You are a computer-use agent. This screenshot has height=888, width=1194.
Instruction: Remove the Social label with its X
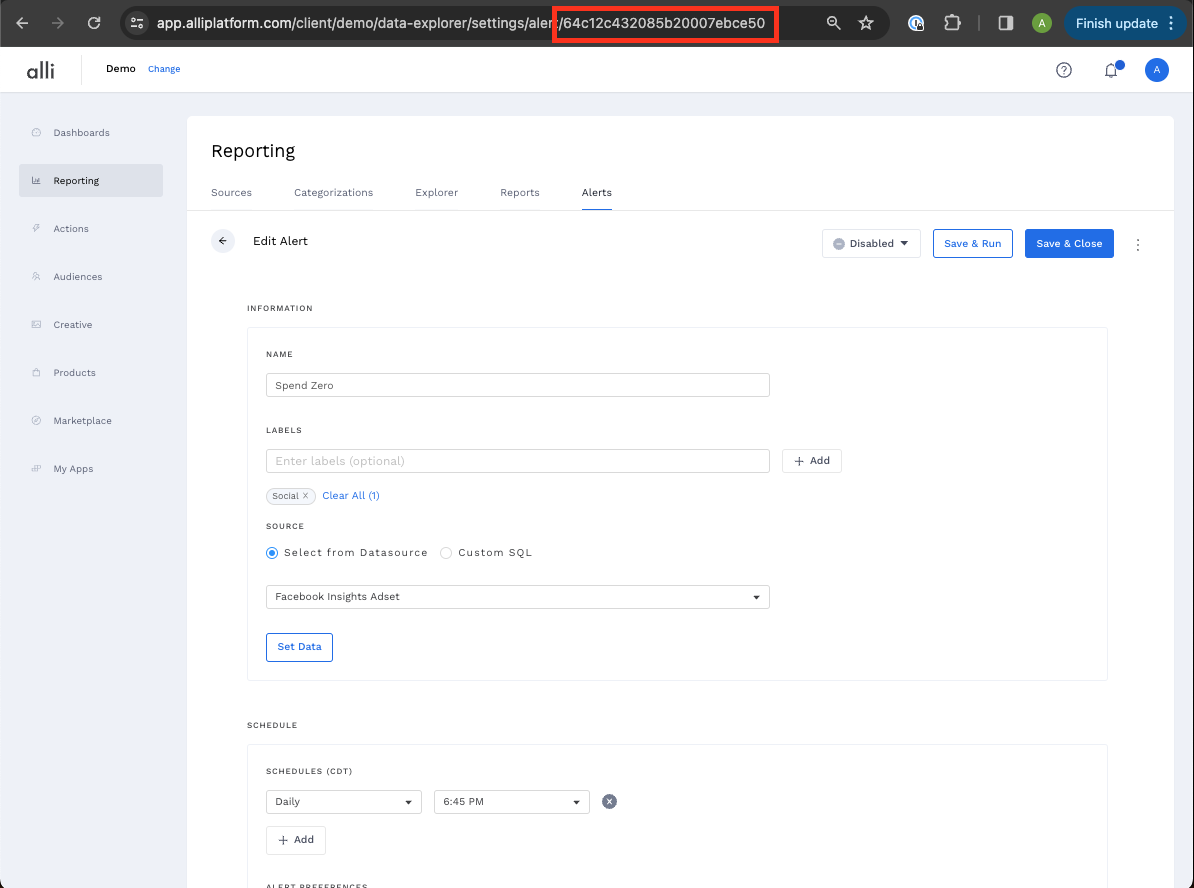point(305,496)
